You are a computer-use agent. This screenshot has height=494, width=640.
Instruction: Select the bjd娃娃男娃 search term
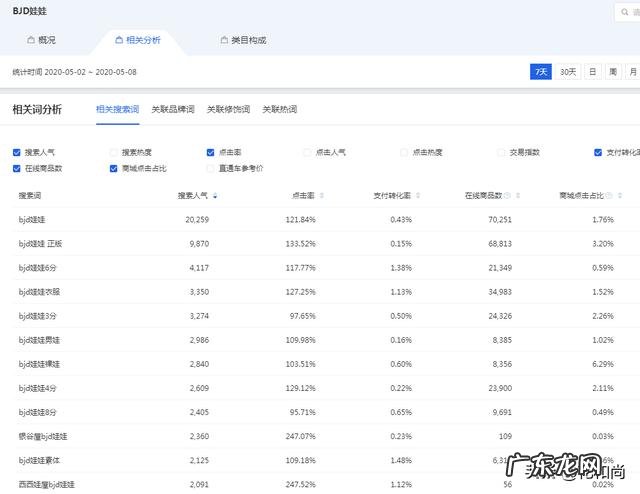point(39,340)
